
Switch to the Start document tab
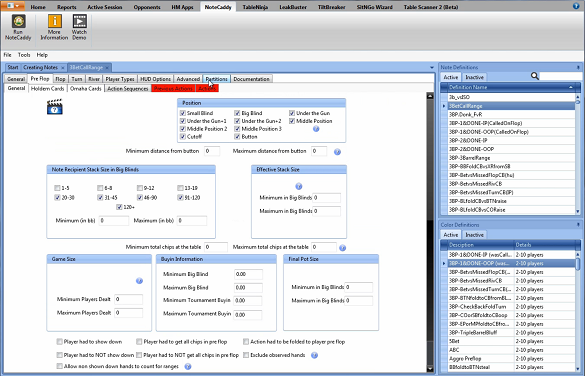point(13,68)
